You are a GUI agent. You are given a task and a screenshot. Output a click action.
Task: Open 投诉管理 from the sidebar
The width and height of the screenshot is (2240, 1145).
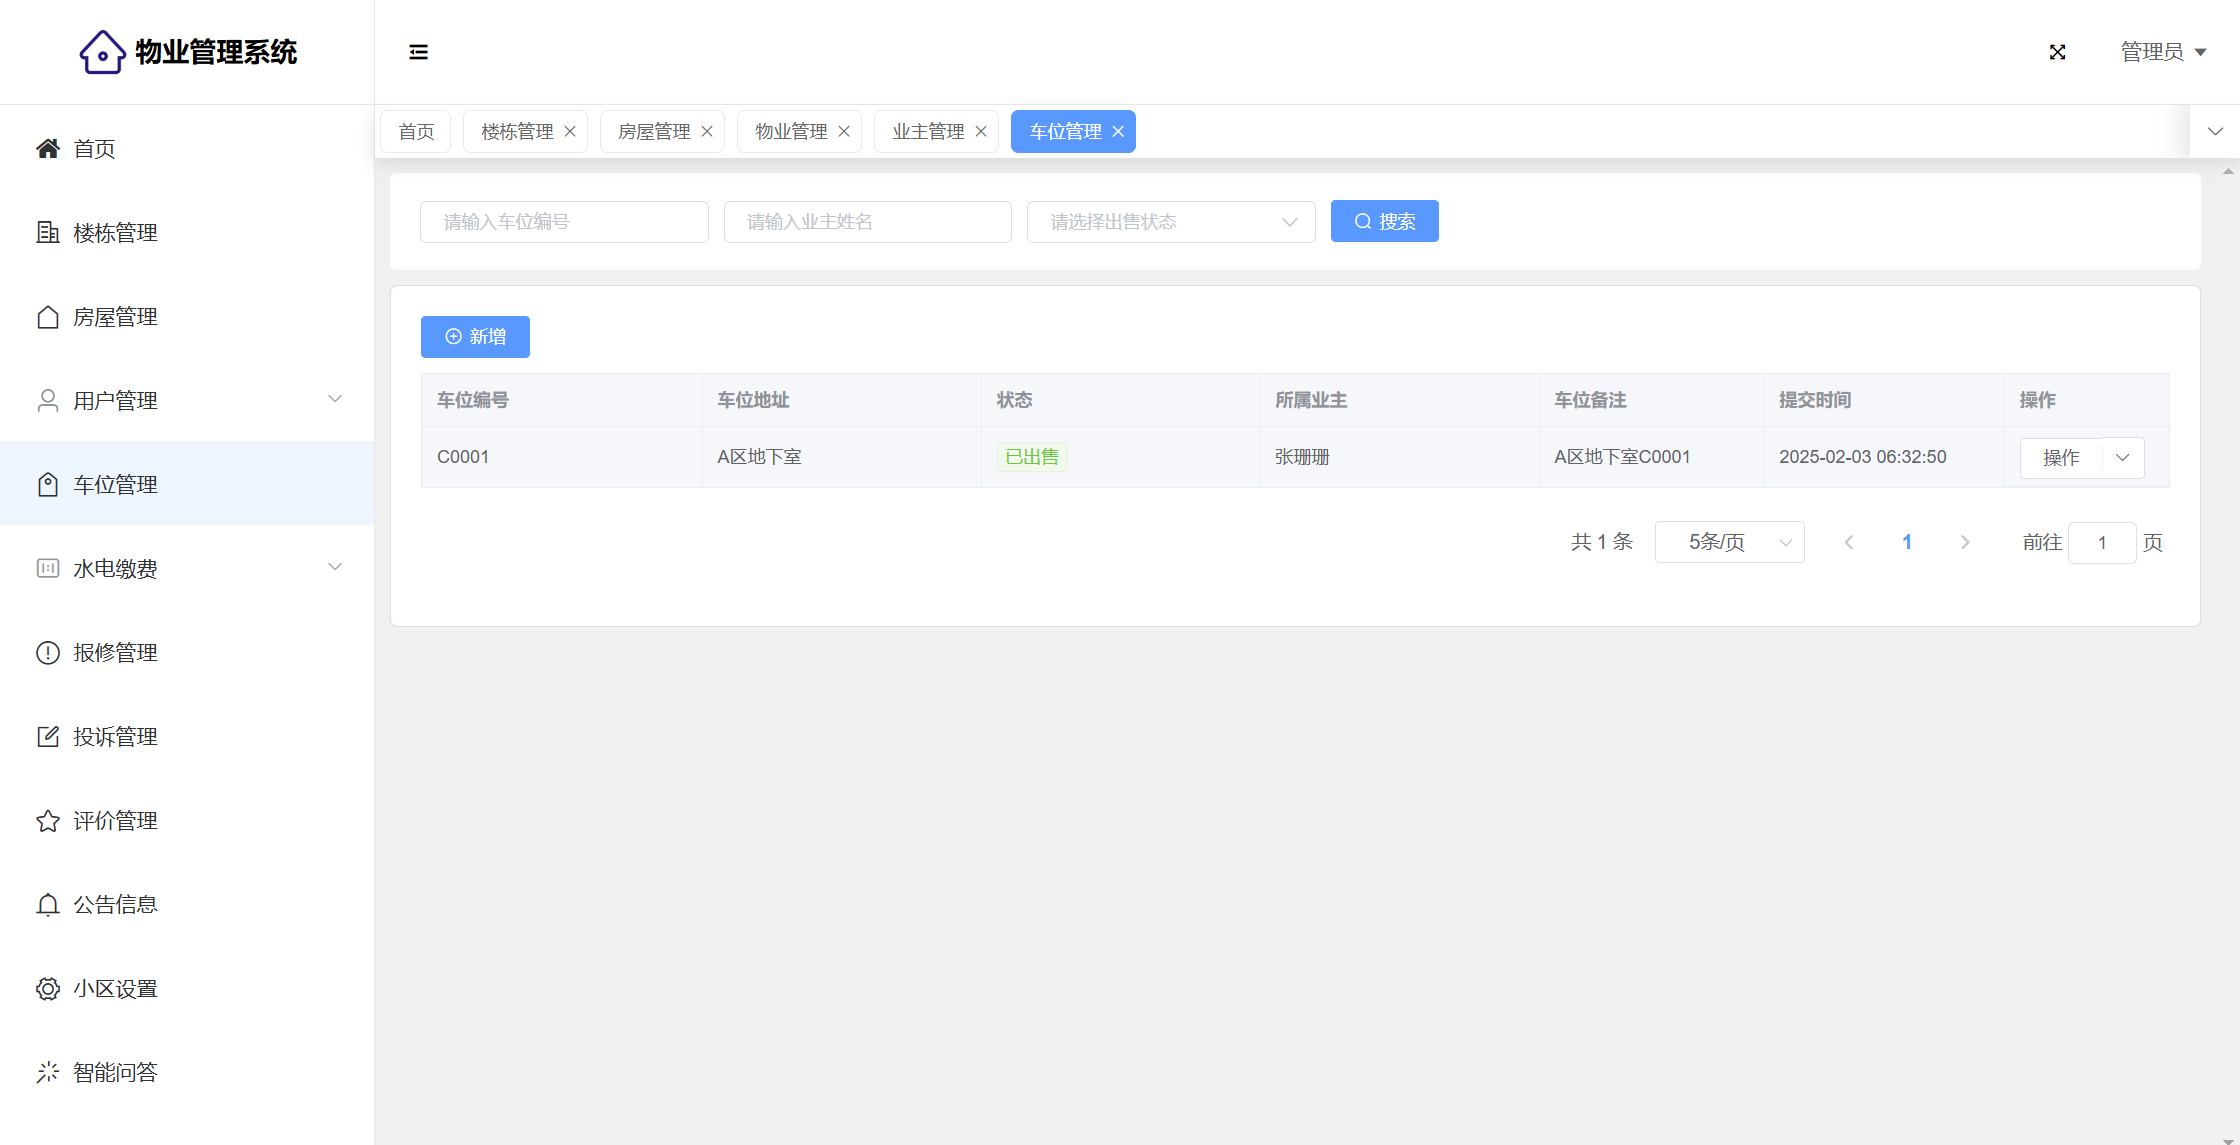[x=115, y=737]
